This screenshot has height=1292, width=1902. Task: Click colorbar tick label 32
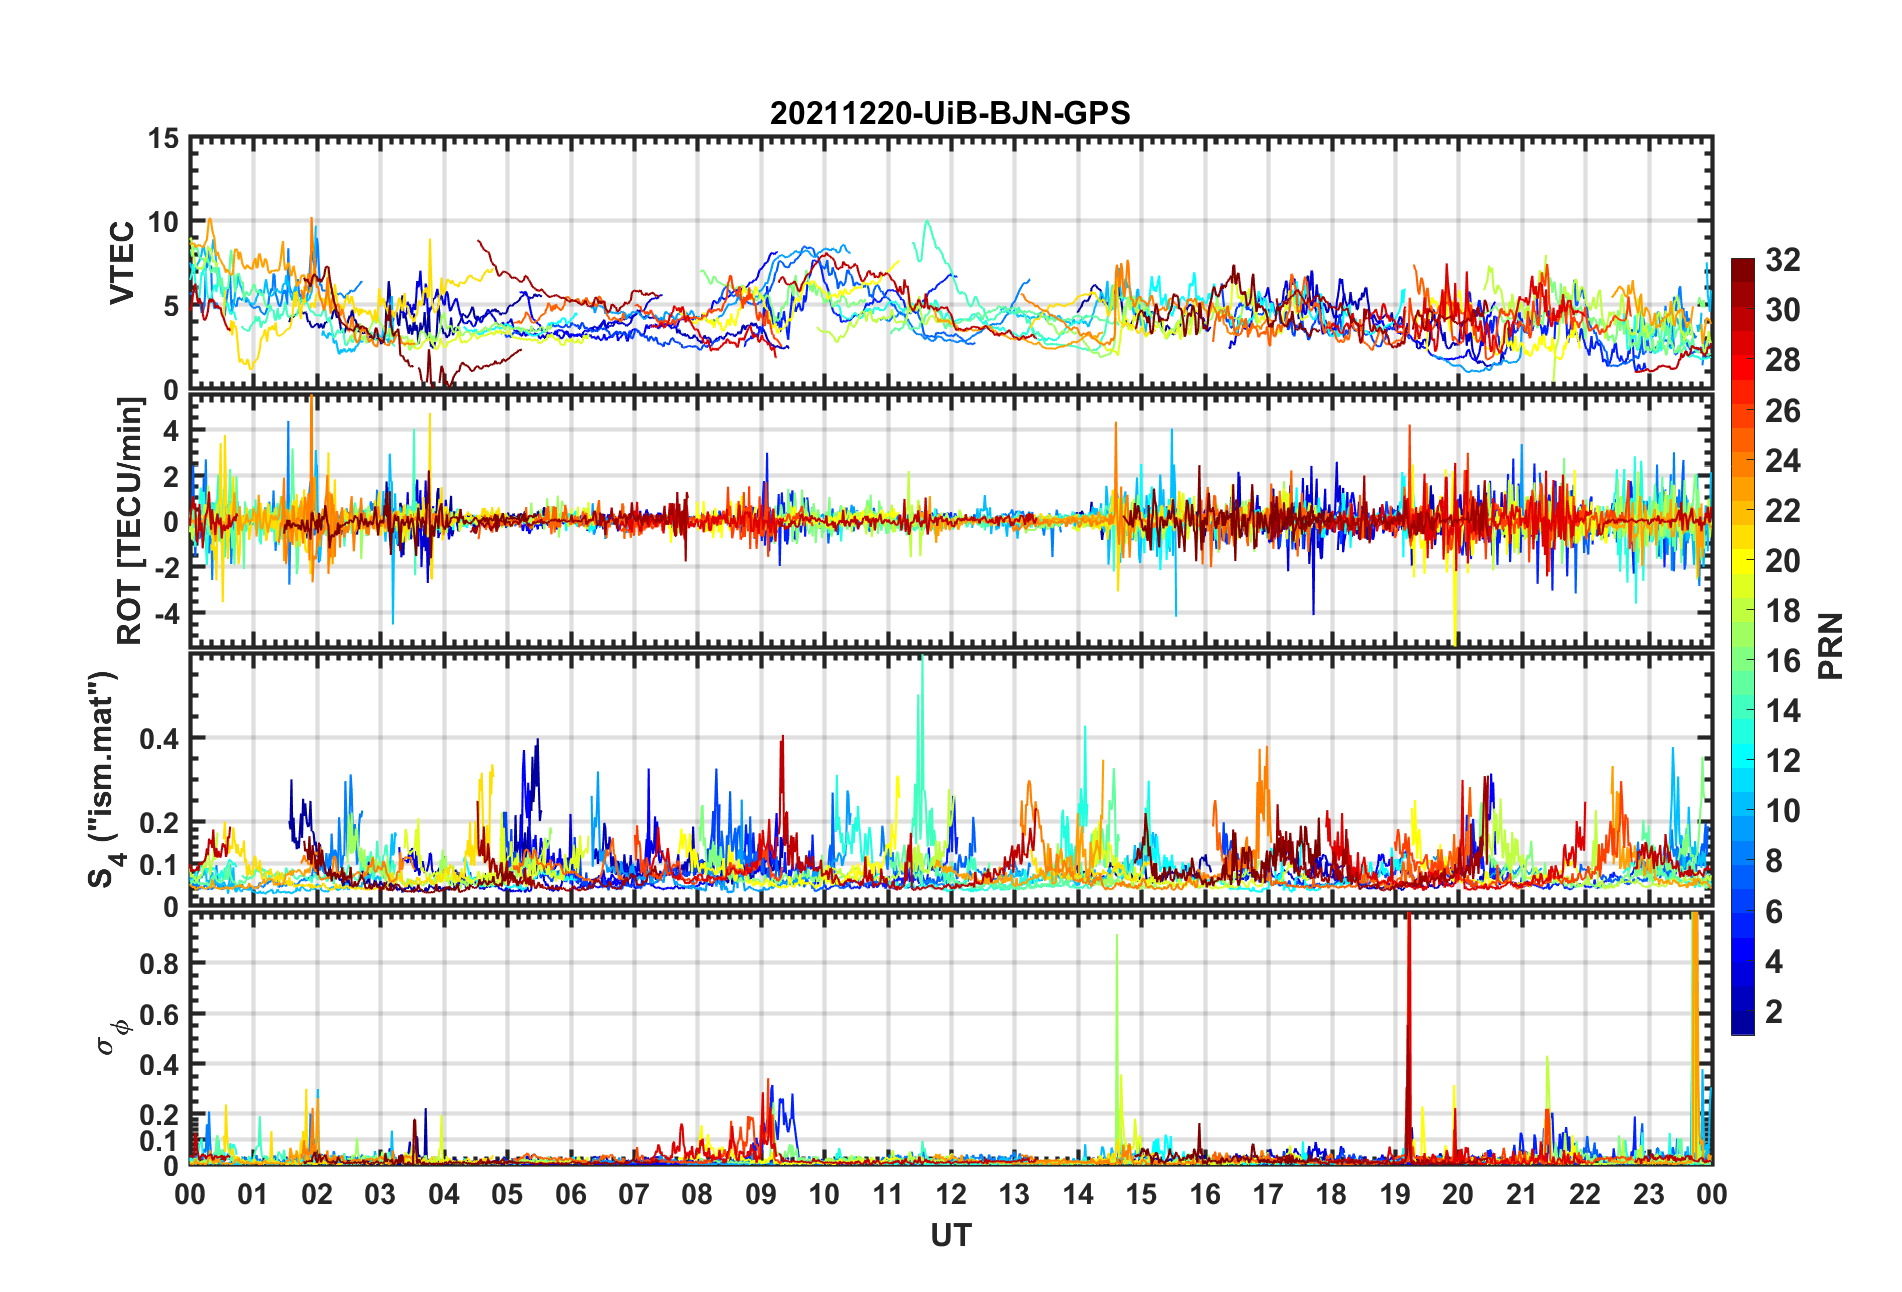coord(1782,260)
